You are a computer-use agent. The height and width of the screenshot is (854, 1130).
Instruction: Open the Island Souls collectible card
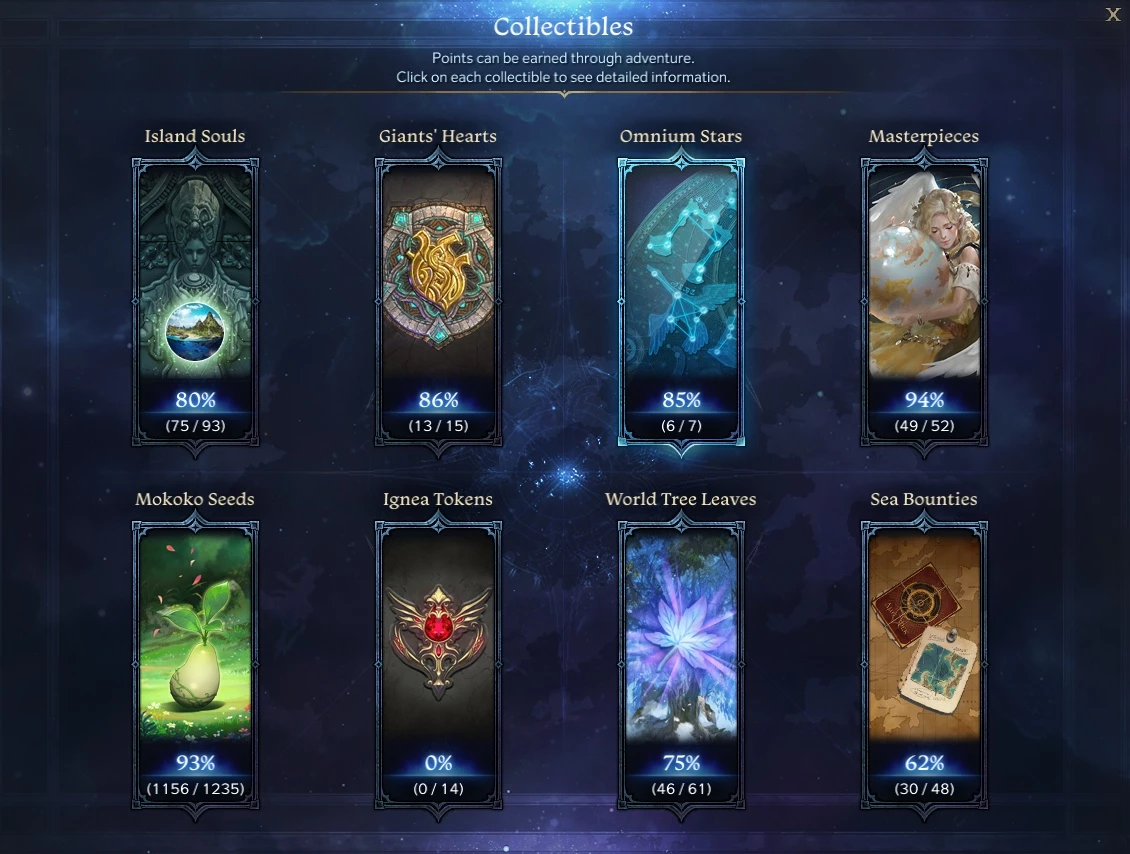click(195, 303)
